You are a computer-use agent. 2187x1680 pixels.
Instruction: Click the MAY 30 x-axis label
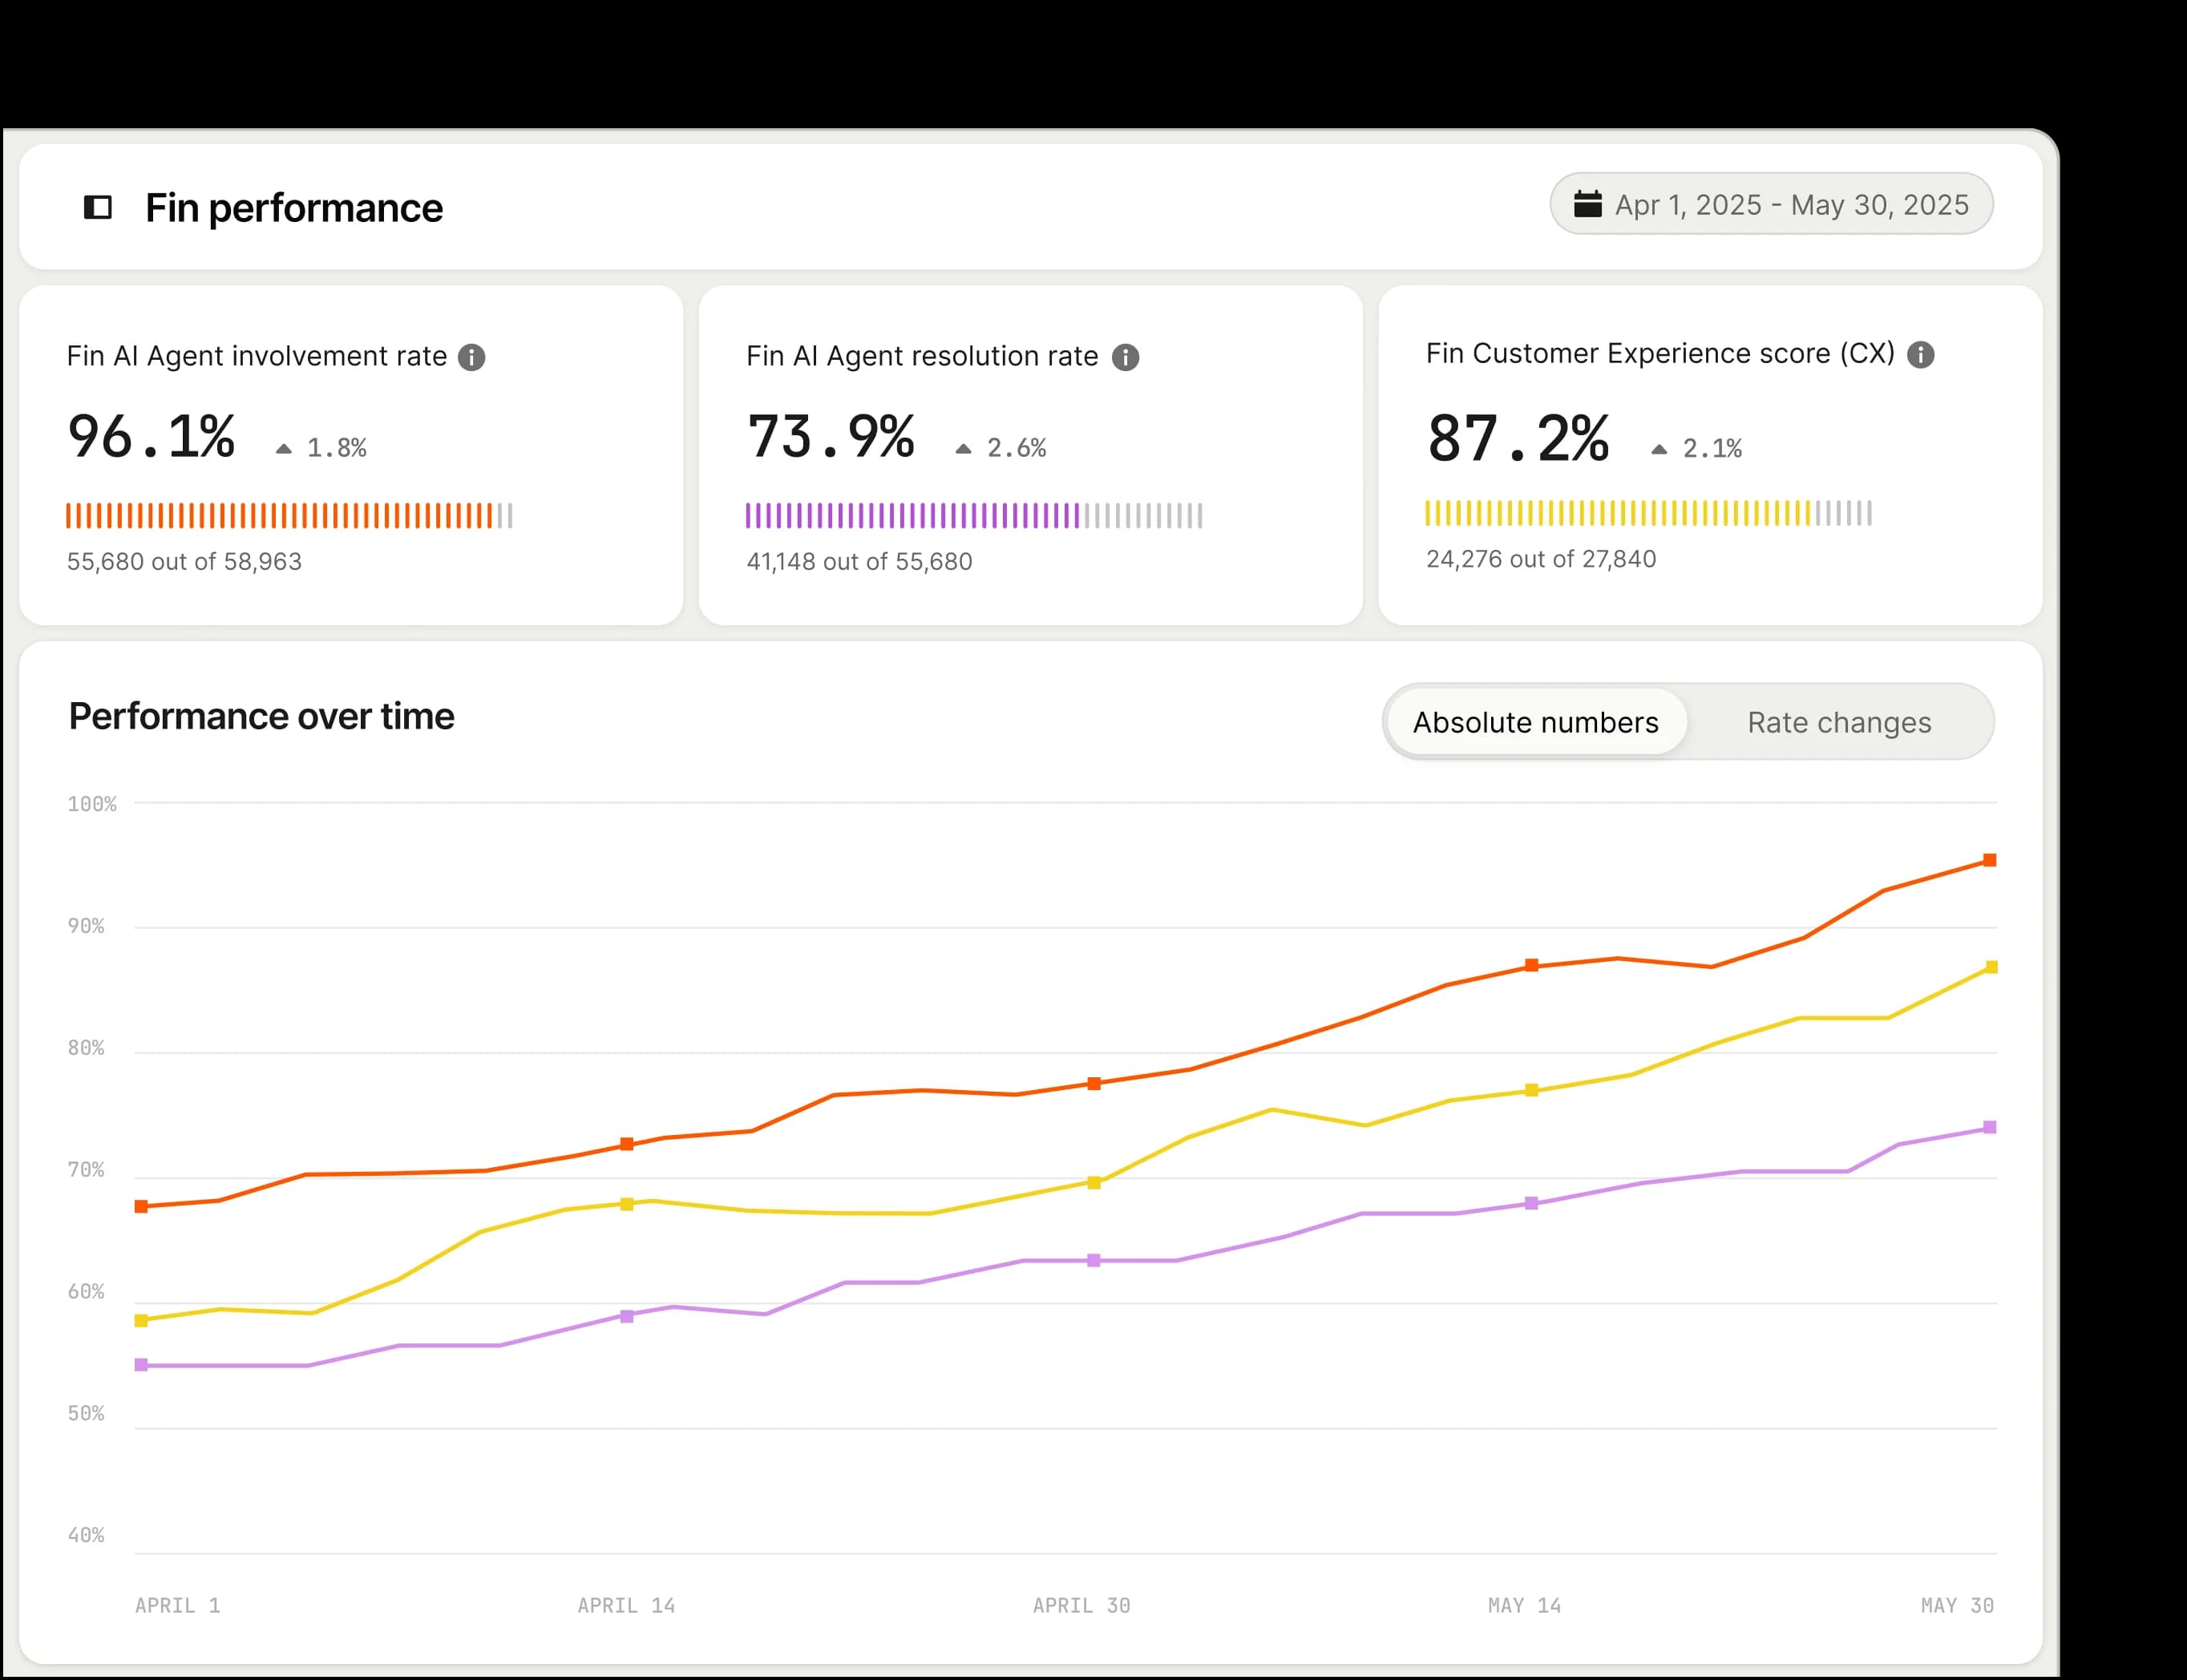pos(1958,1605)
